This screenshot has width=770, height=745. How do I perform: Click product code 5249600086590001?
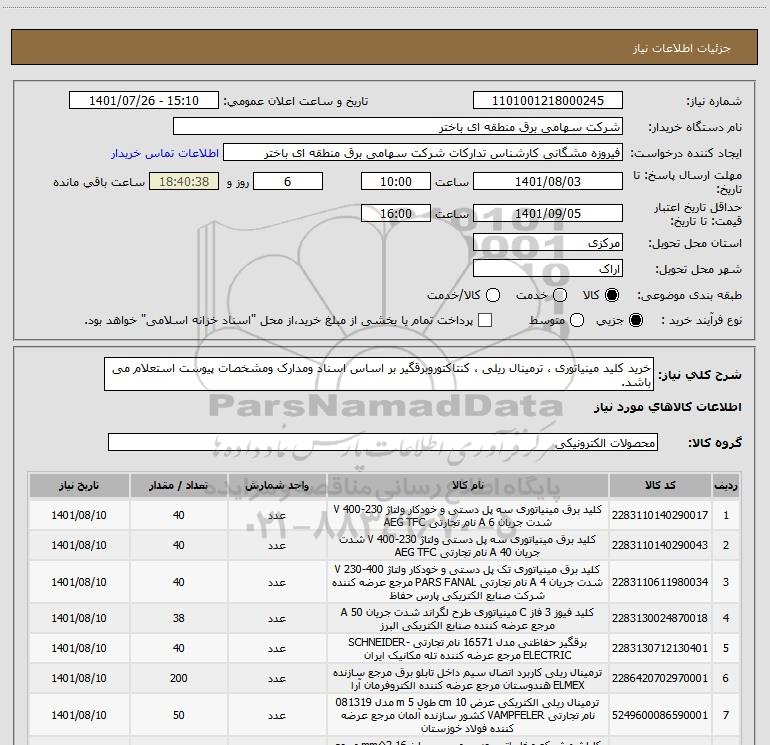[x=660, y=715]
